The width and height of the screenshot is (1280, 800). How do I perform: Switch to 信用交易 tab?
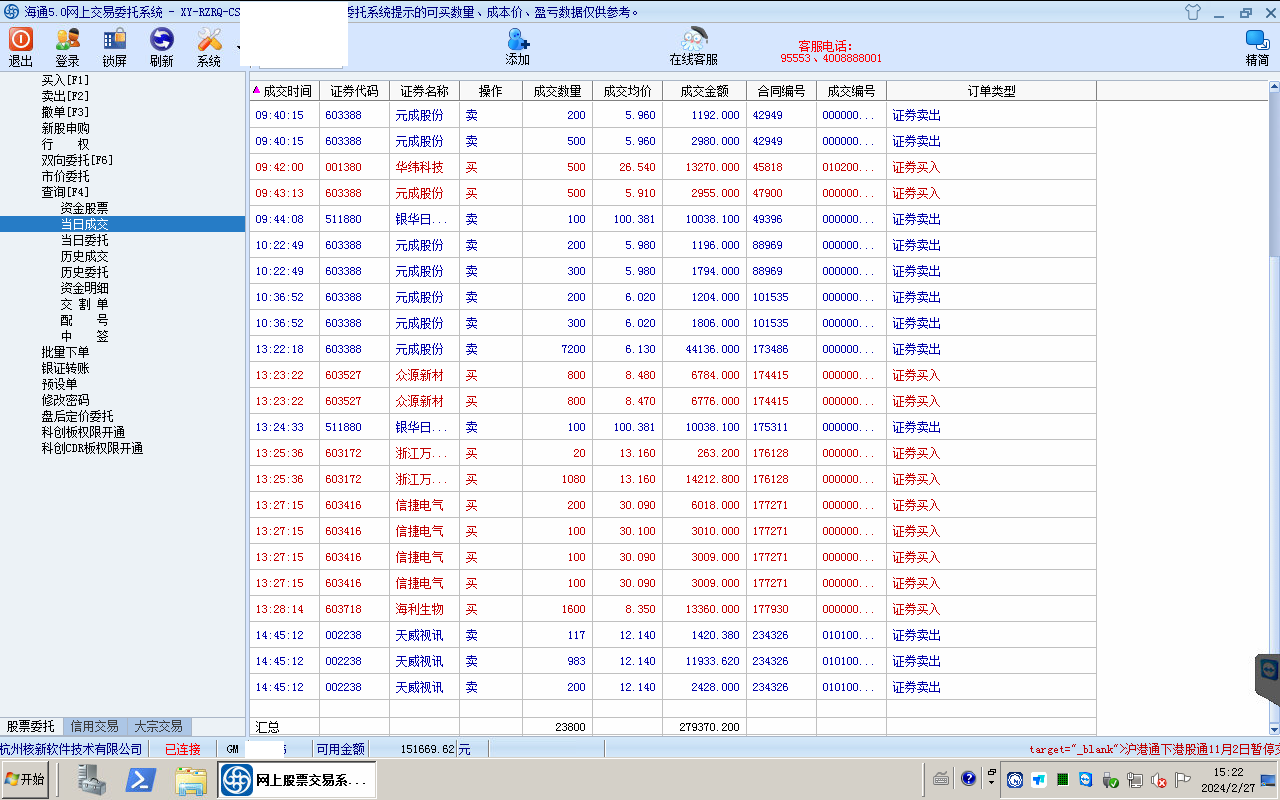point(94,726)
